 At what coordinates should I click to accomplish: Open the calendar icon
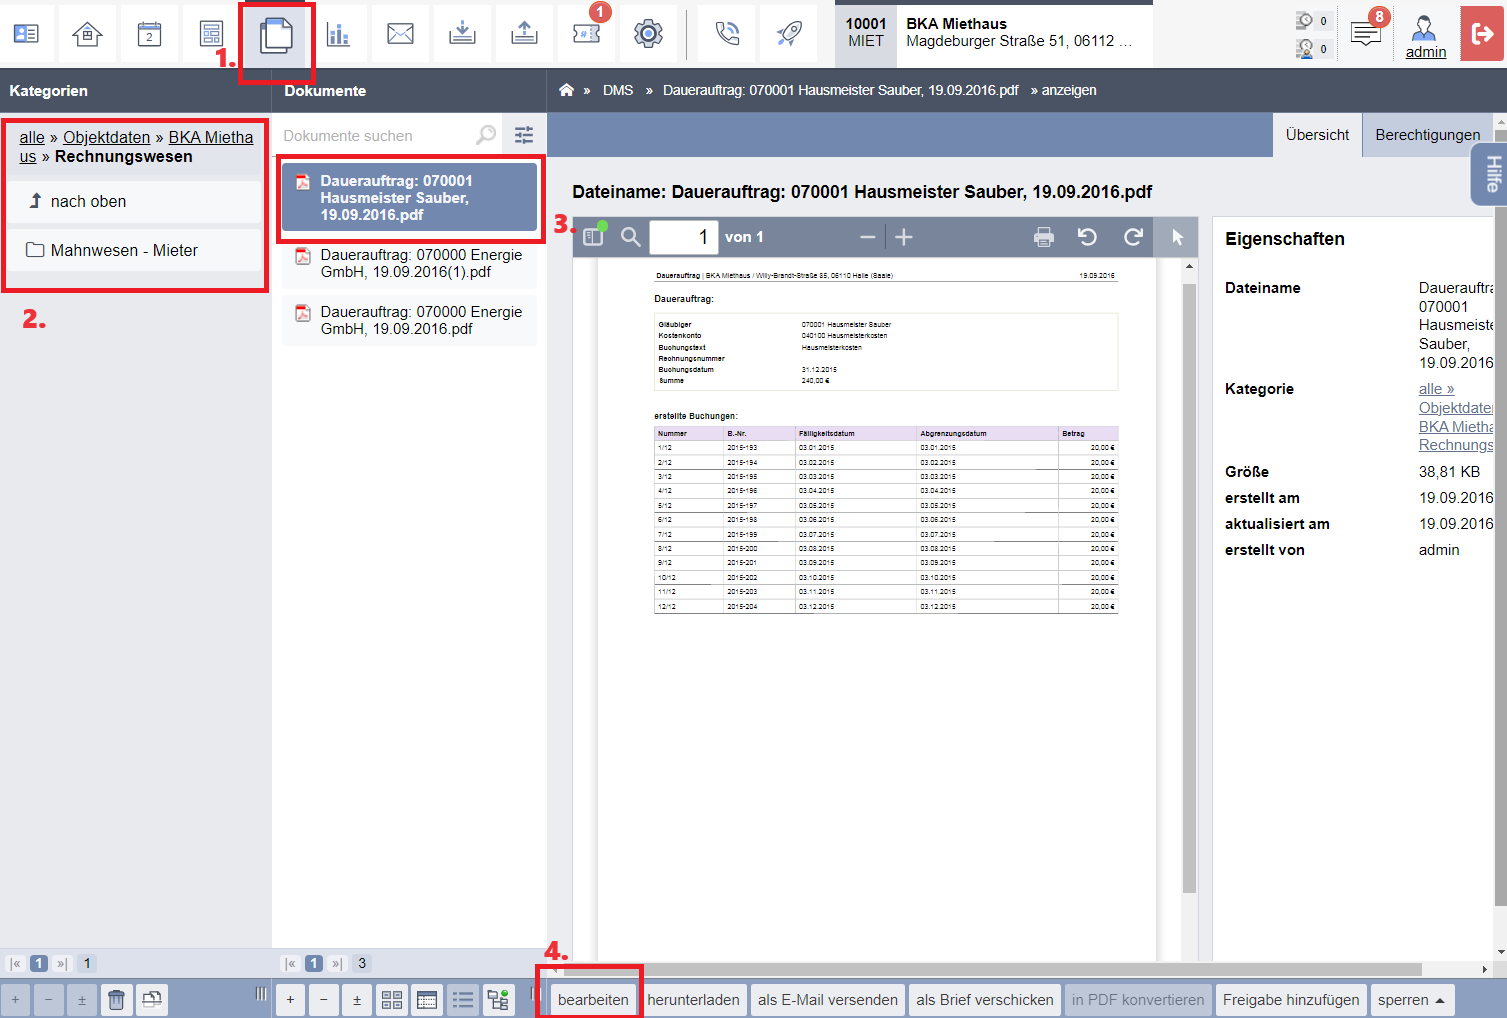(149, 34)
